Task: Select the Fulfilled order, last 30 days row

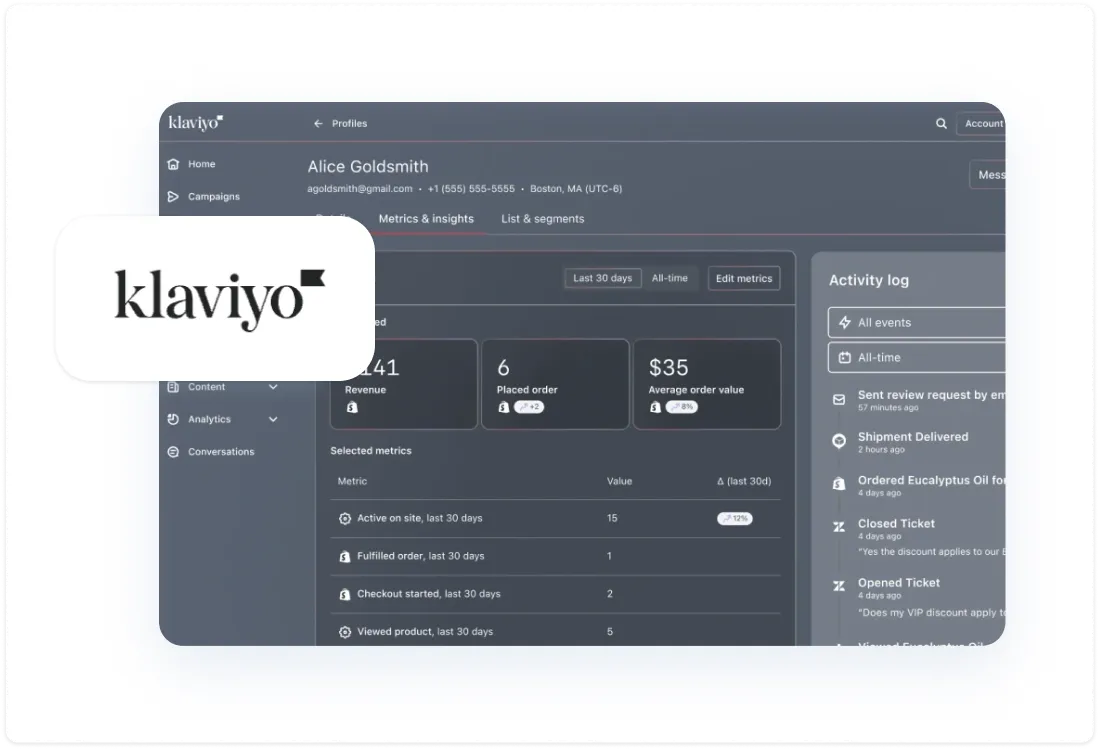Action: tap(555, 556)
